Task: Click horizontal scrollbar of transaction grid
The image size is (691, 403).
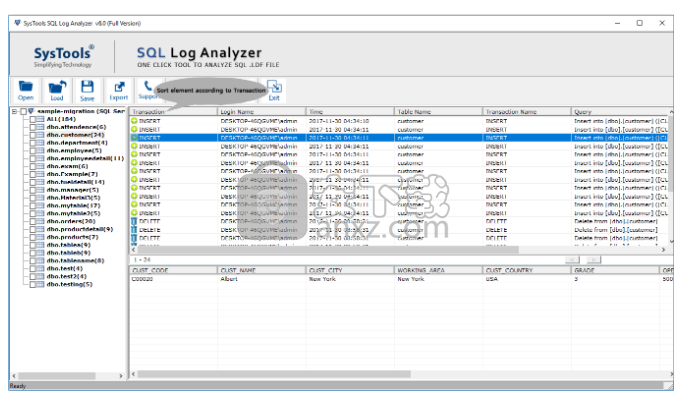Action: pyautogui.click(x=328, y=250)
